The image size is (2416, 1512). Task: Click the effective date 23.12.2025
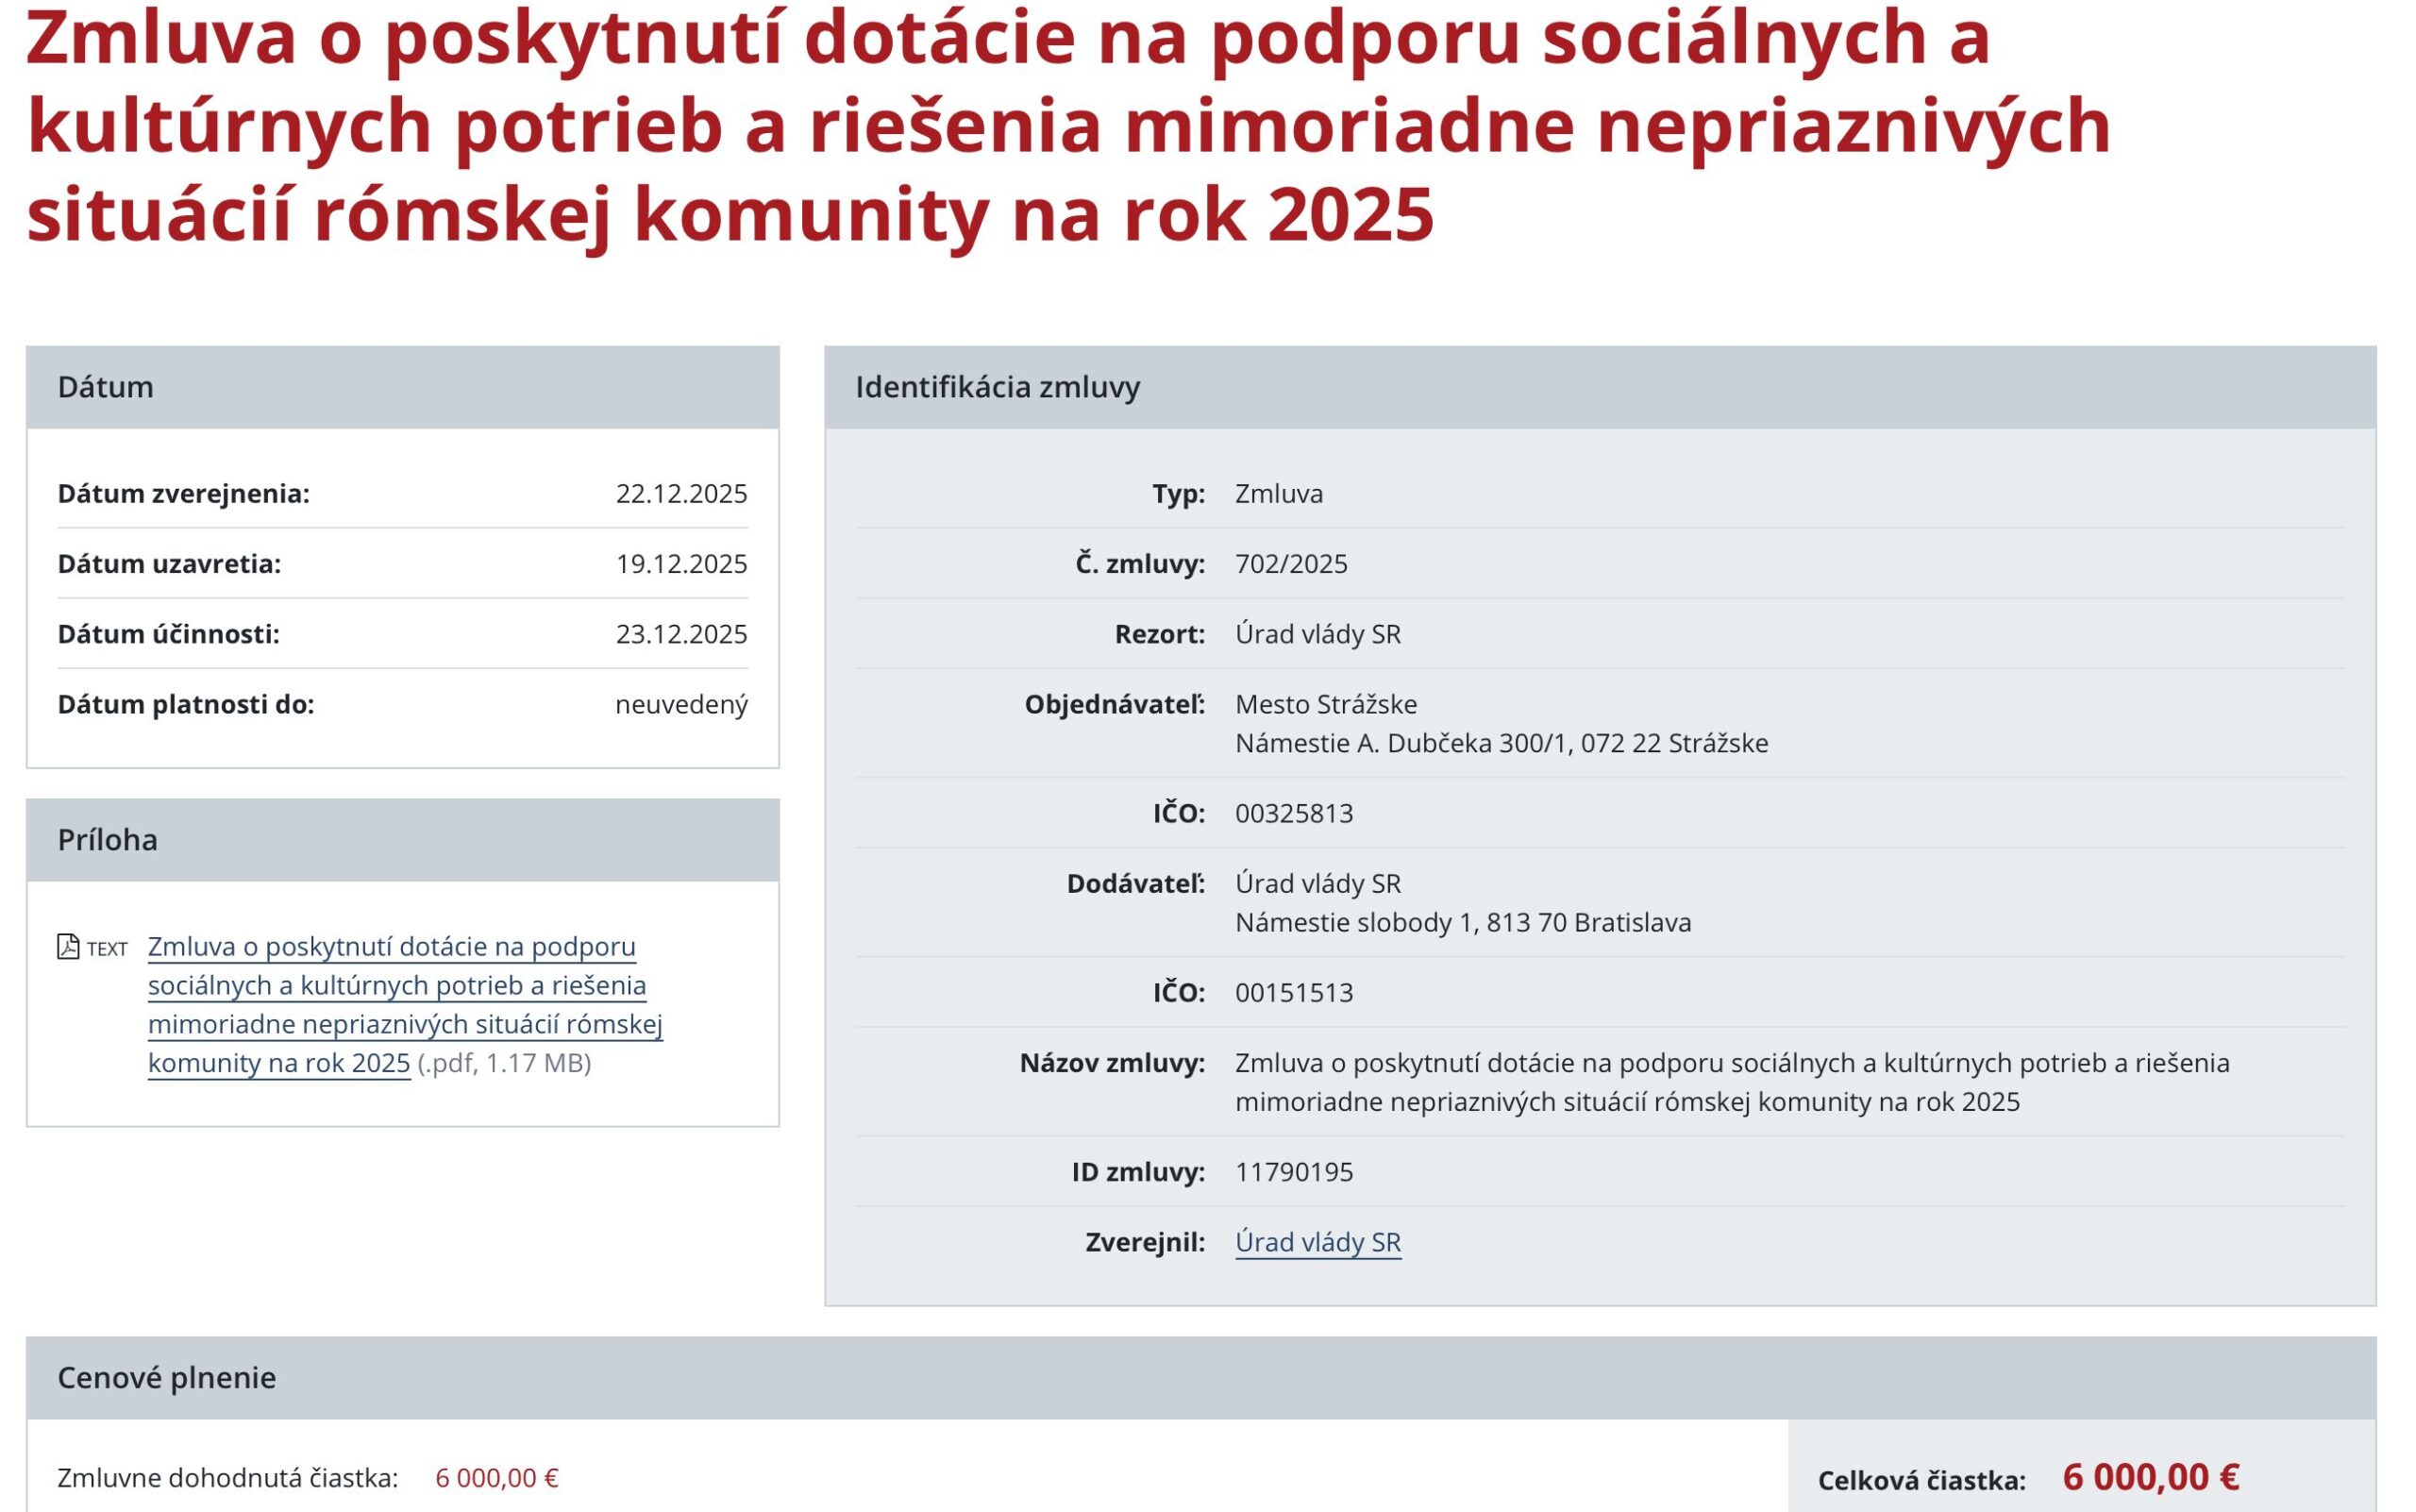[x=681, y=634]
